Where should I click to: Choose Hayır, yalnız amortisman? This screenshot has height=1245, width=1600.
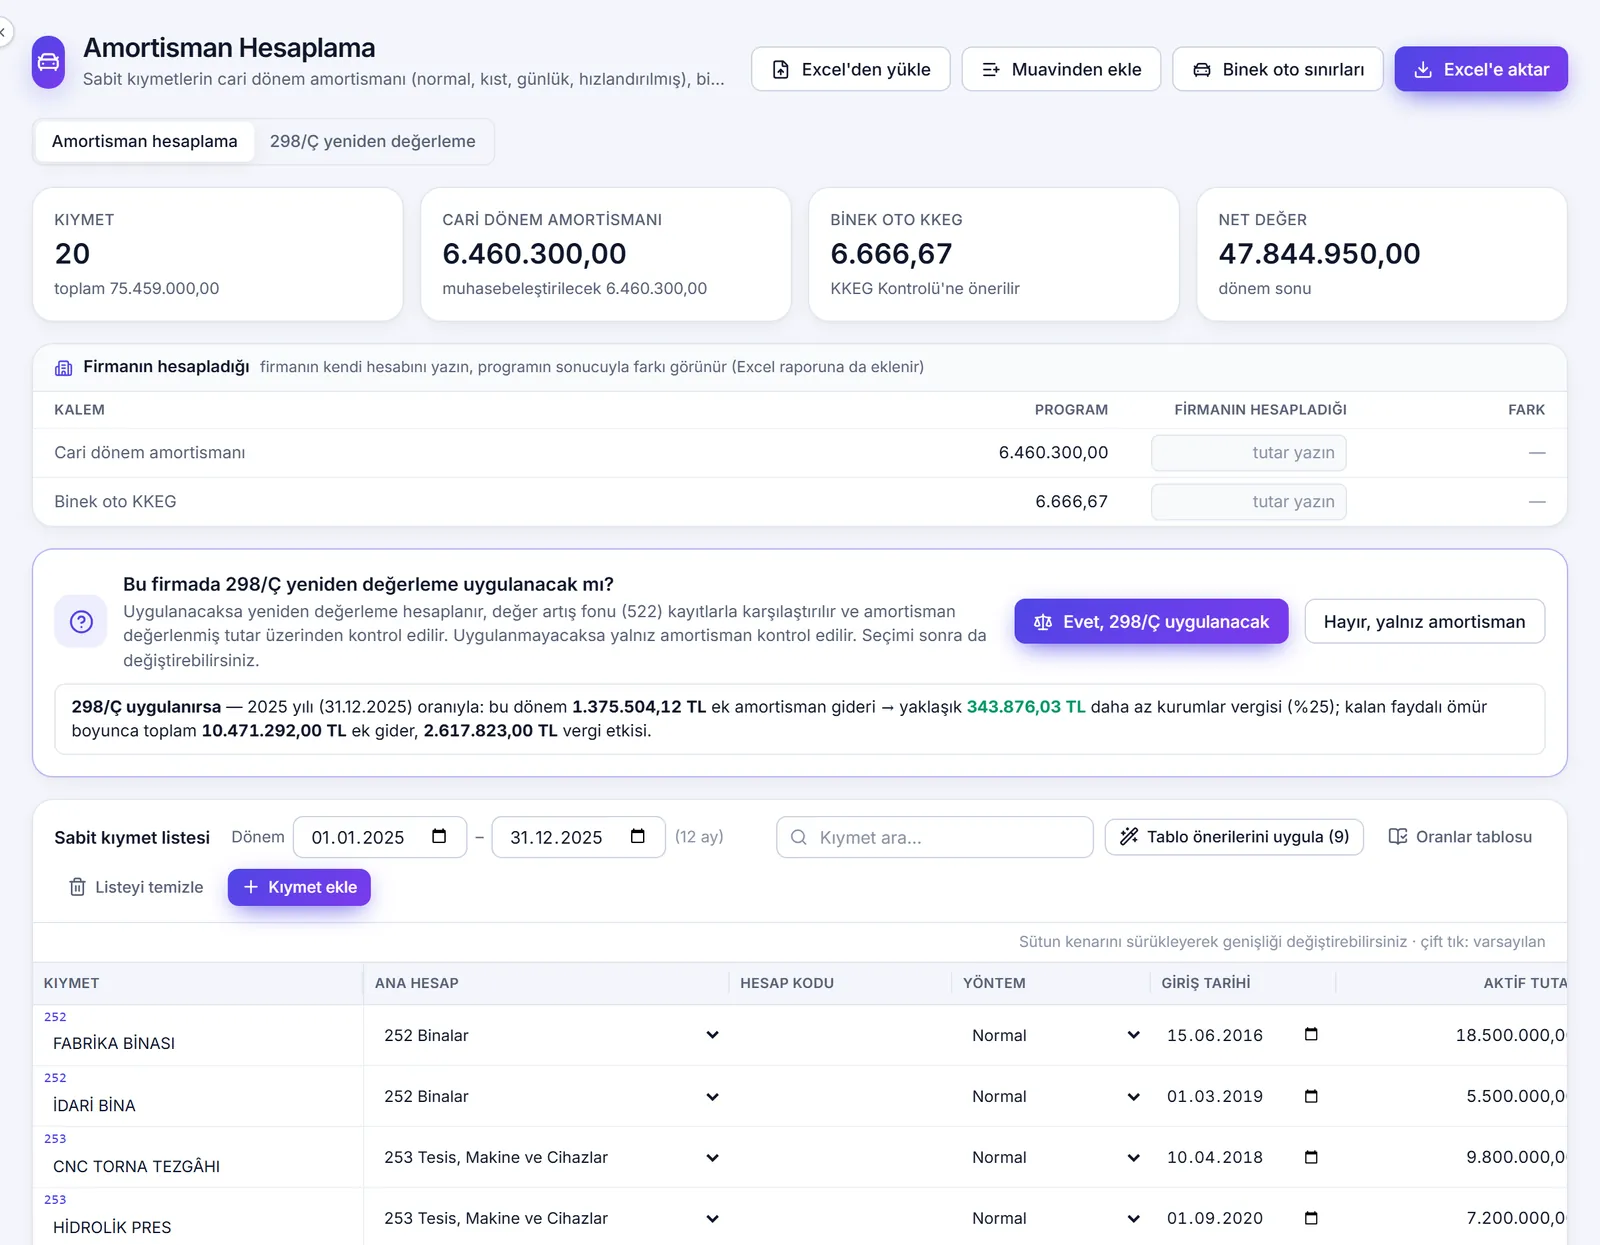[x=1424, y=621]
